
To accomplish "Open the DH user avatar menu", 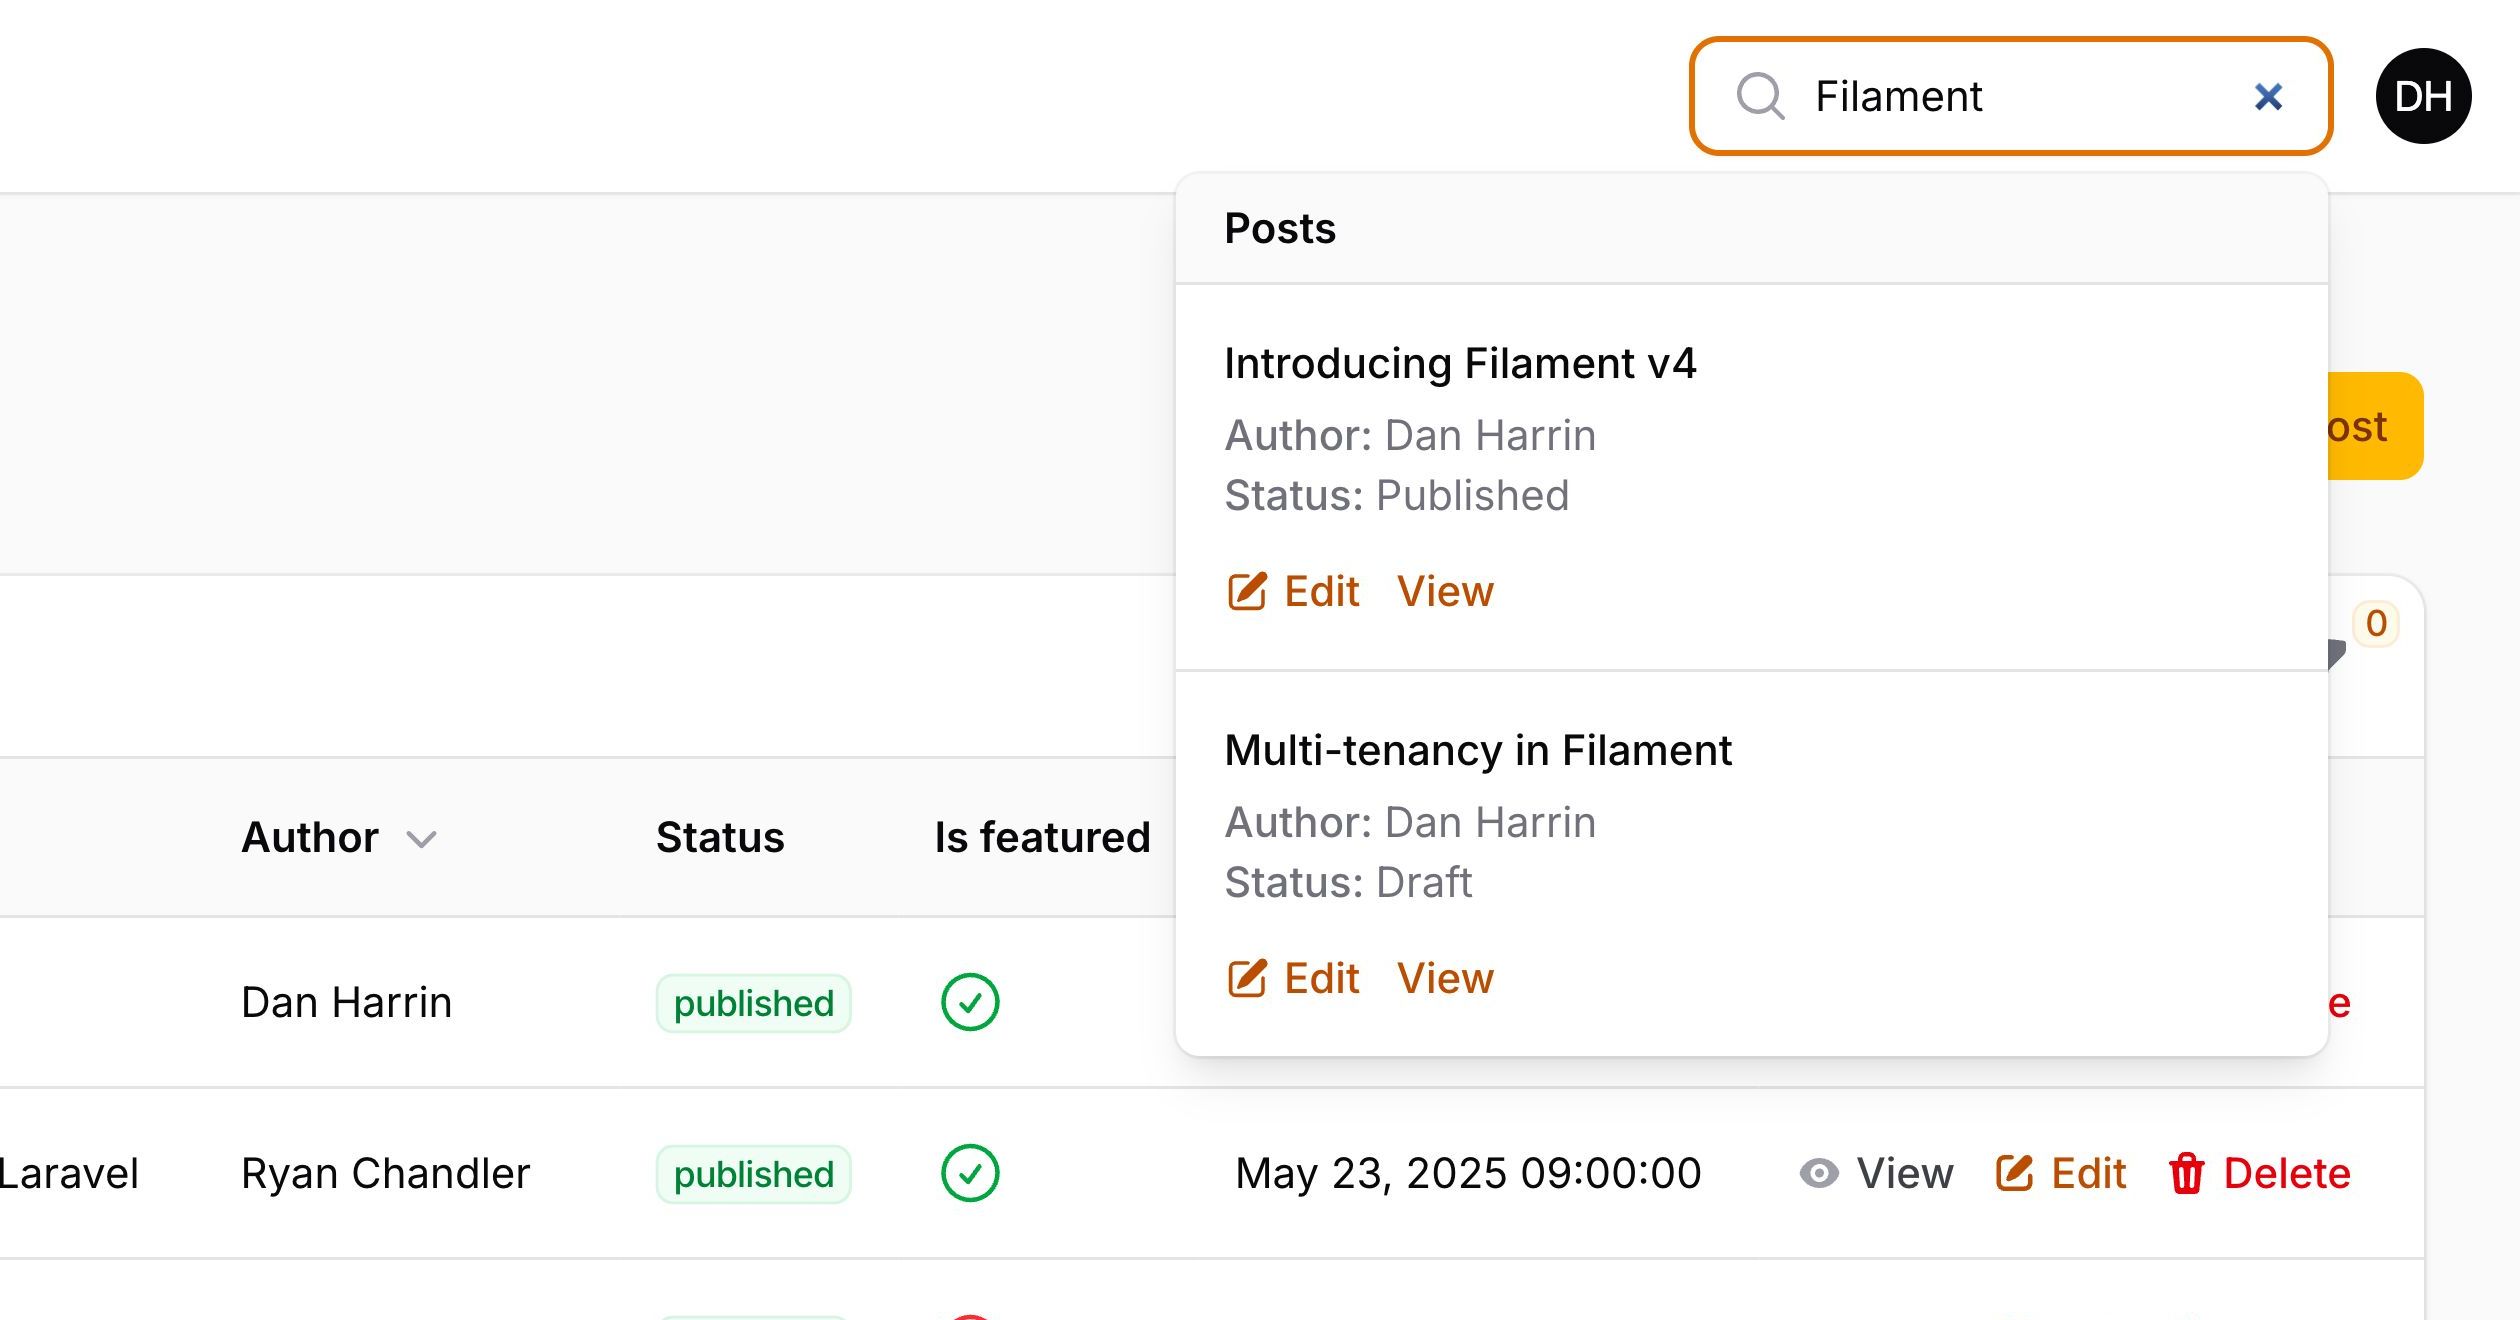I will [2423, 96].
